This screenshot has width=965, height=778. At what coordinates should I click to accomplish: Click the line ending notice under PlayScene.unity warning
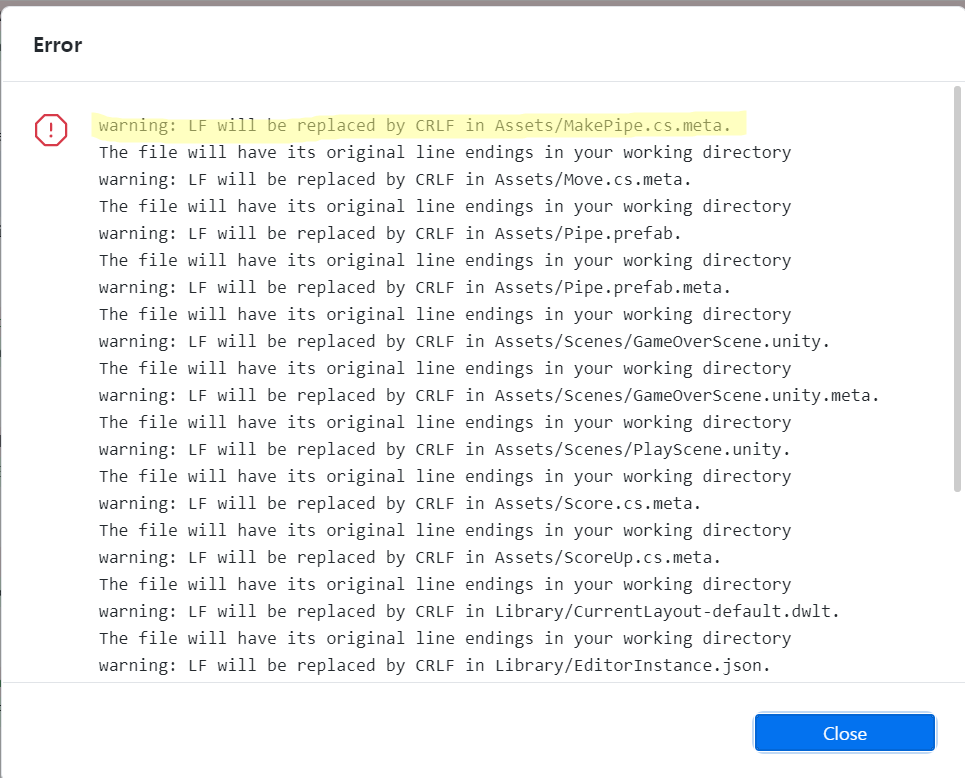pyautogui.click(x=445, y=477)
